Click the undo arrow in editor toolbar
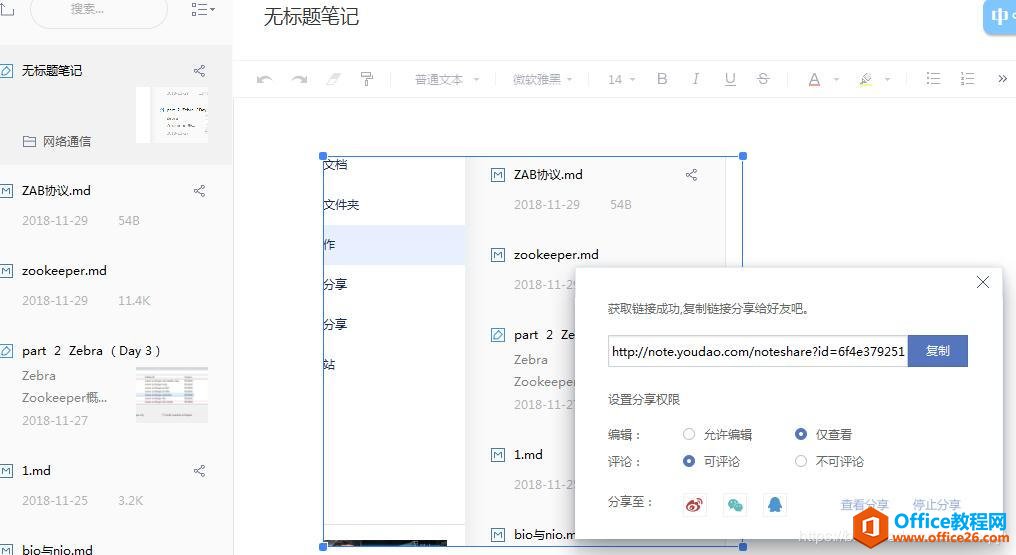 point(264,79)
